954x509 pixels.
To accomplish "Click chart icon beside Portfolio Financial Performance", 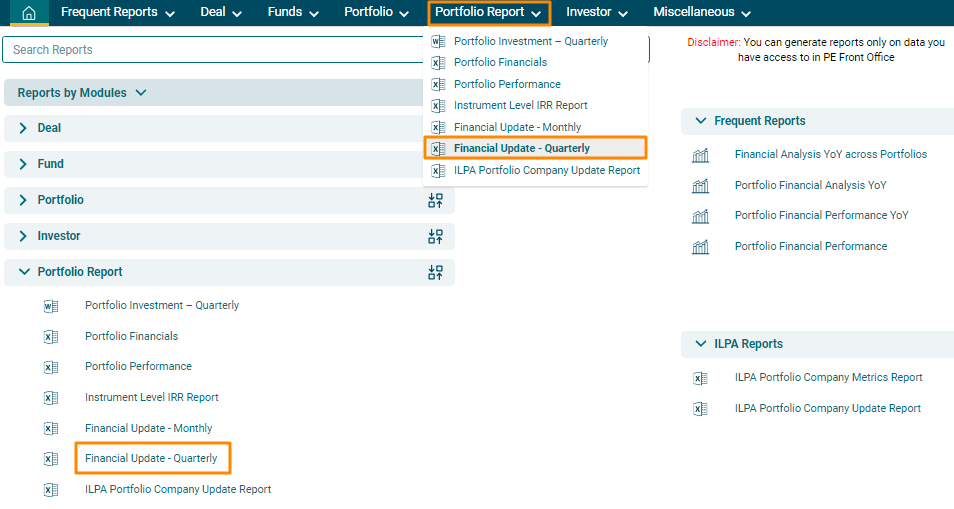I will (x=700, y=247).
